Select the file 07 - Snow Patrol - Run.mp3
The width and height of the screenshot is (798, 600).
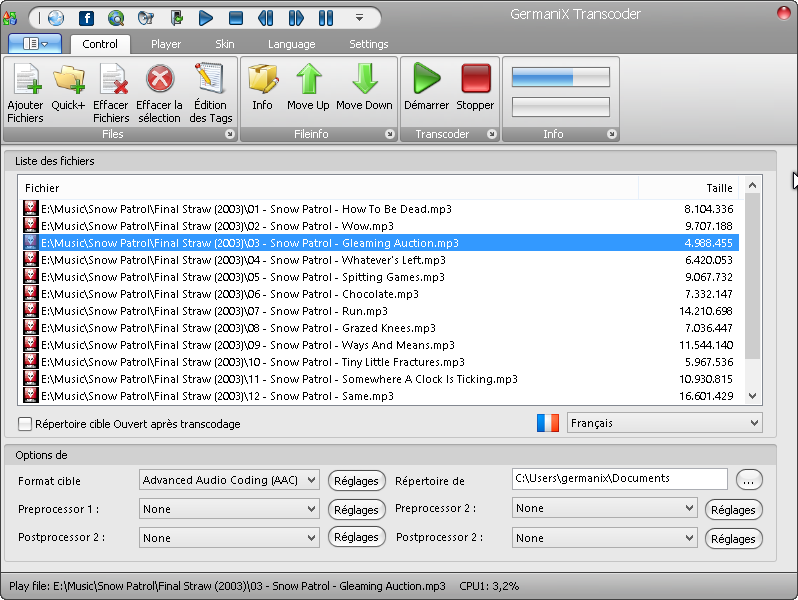pos(215,312)
